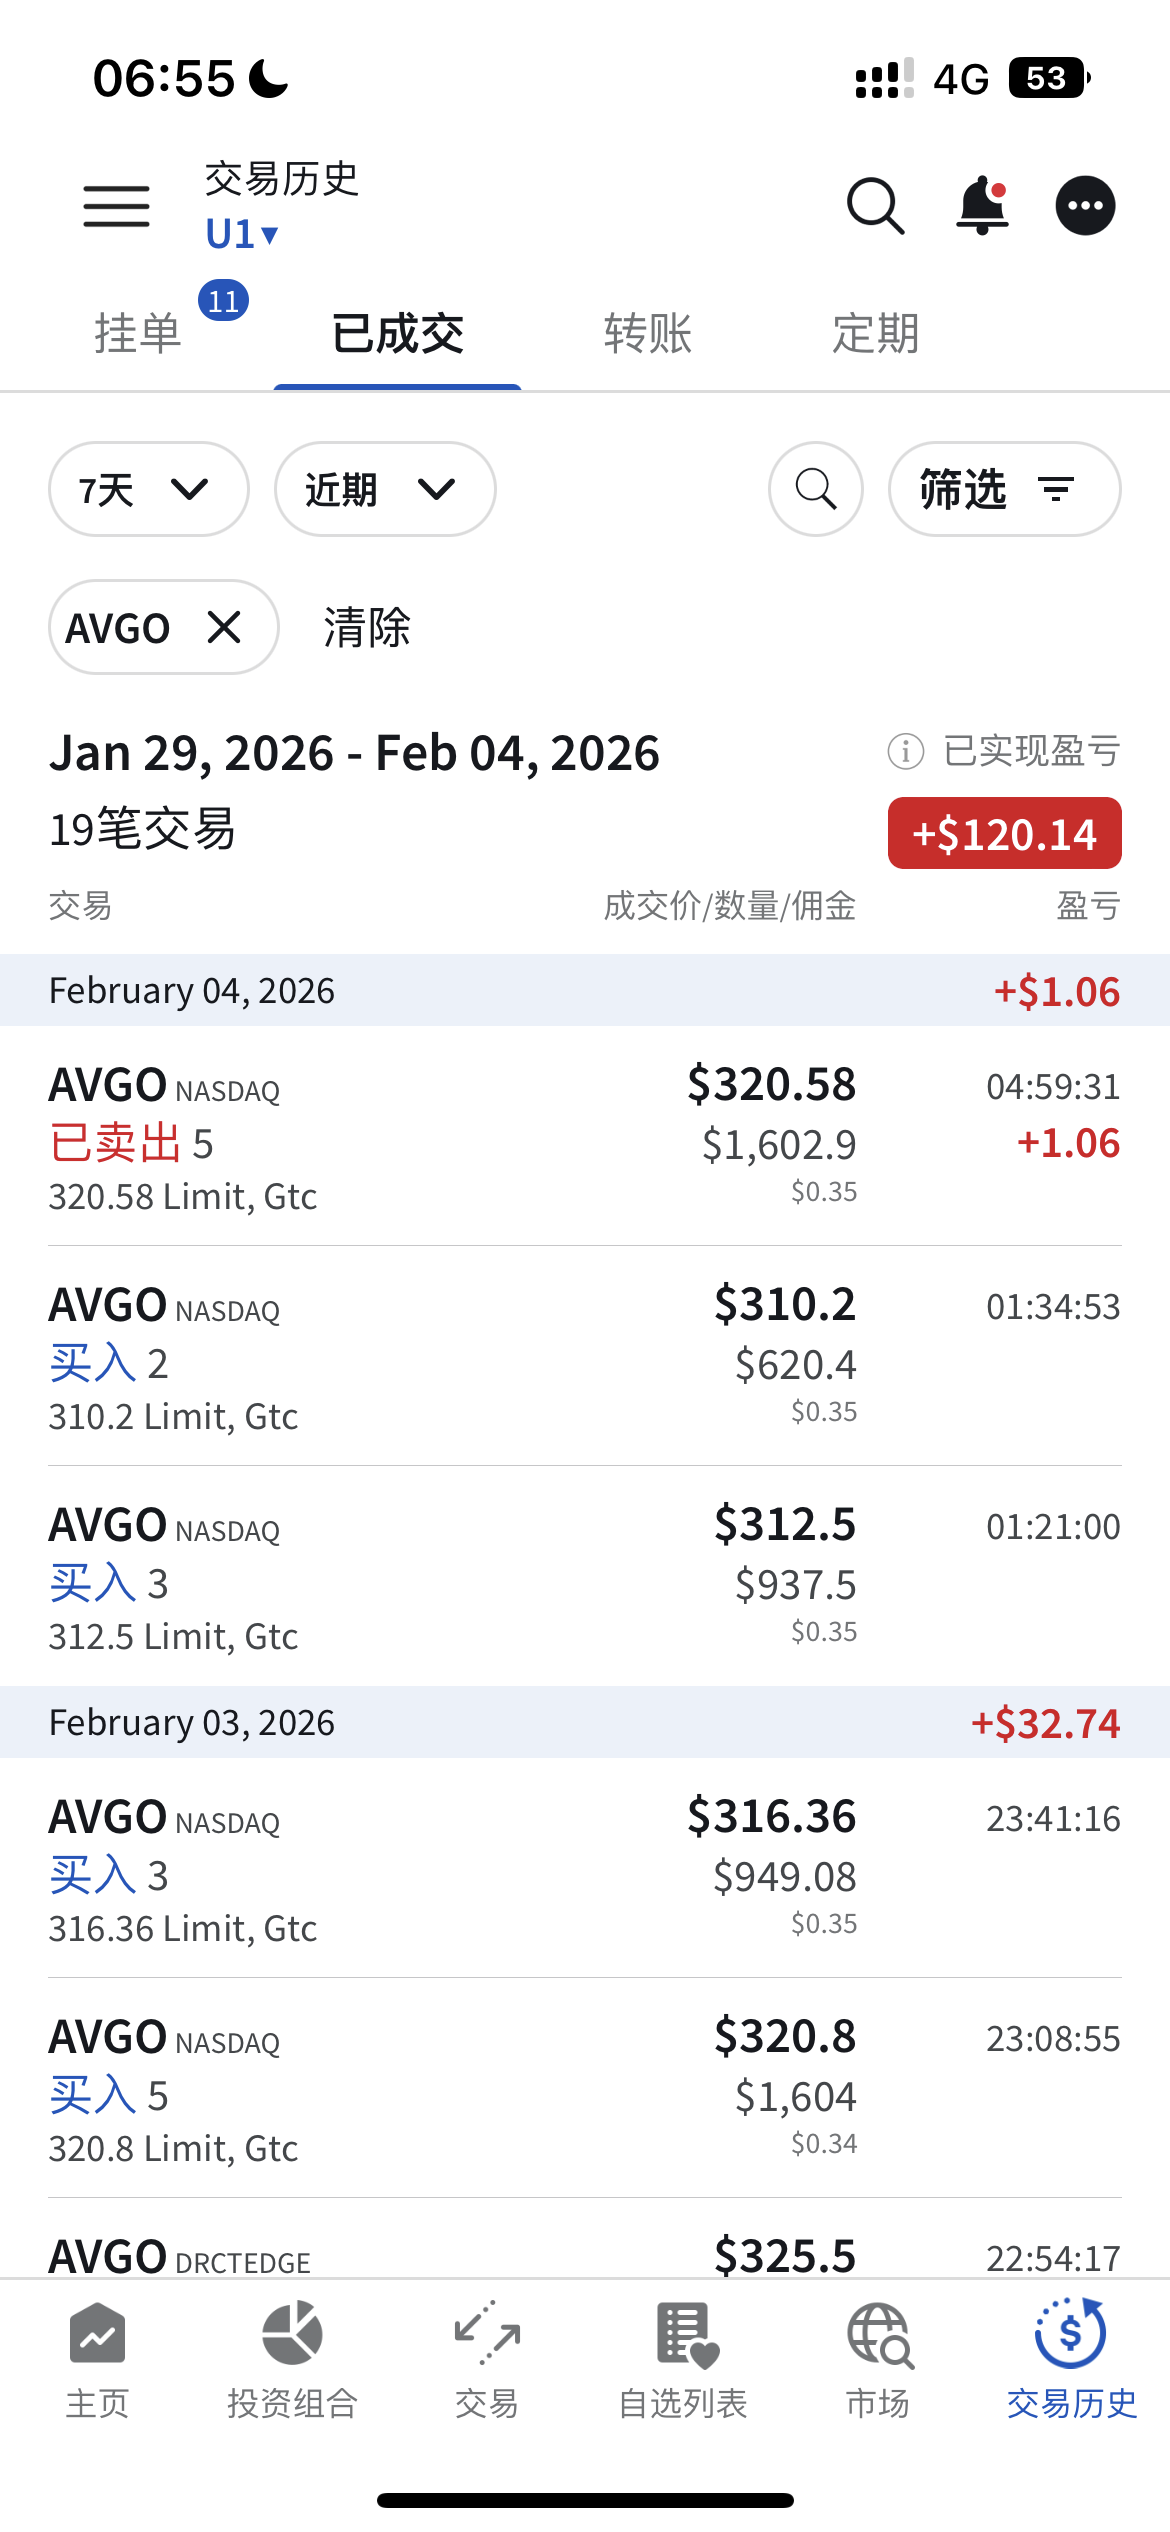
Task: Open the 近期 sort dropdown
Action: coord(384,489)
